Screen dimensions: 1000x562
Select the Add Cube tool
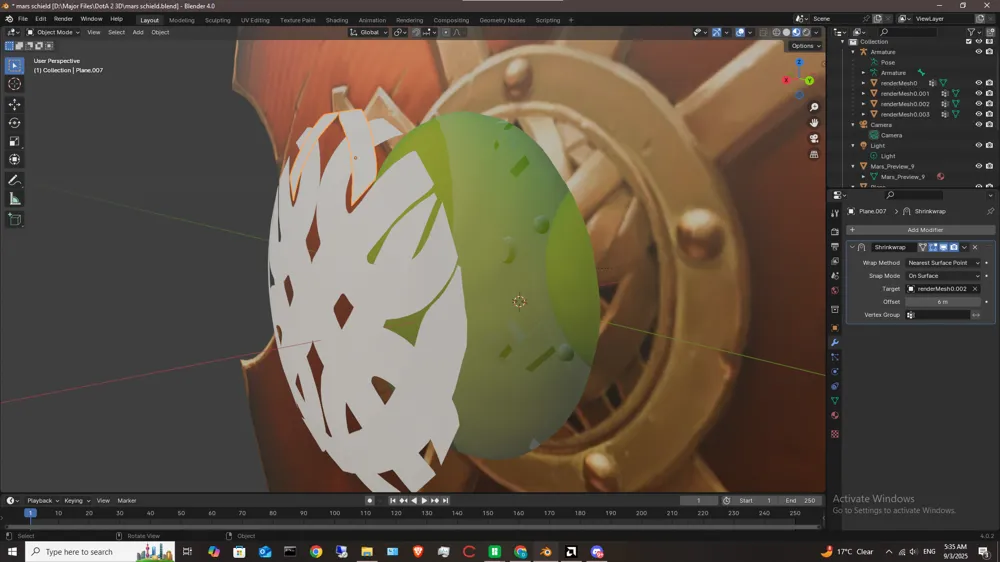click(x=15, y=220)
